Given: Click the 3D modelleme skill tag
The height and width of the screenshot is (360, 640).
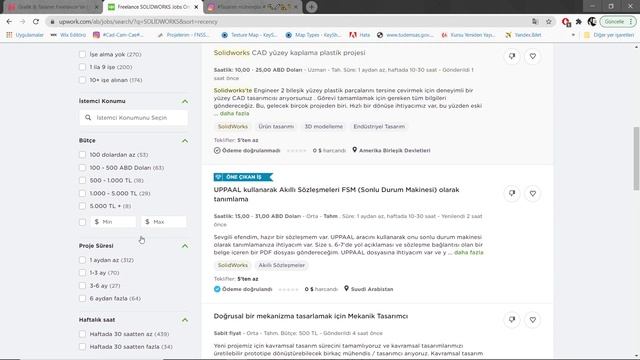Looking at the screenshot, I should click(x=324, y=127).
